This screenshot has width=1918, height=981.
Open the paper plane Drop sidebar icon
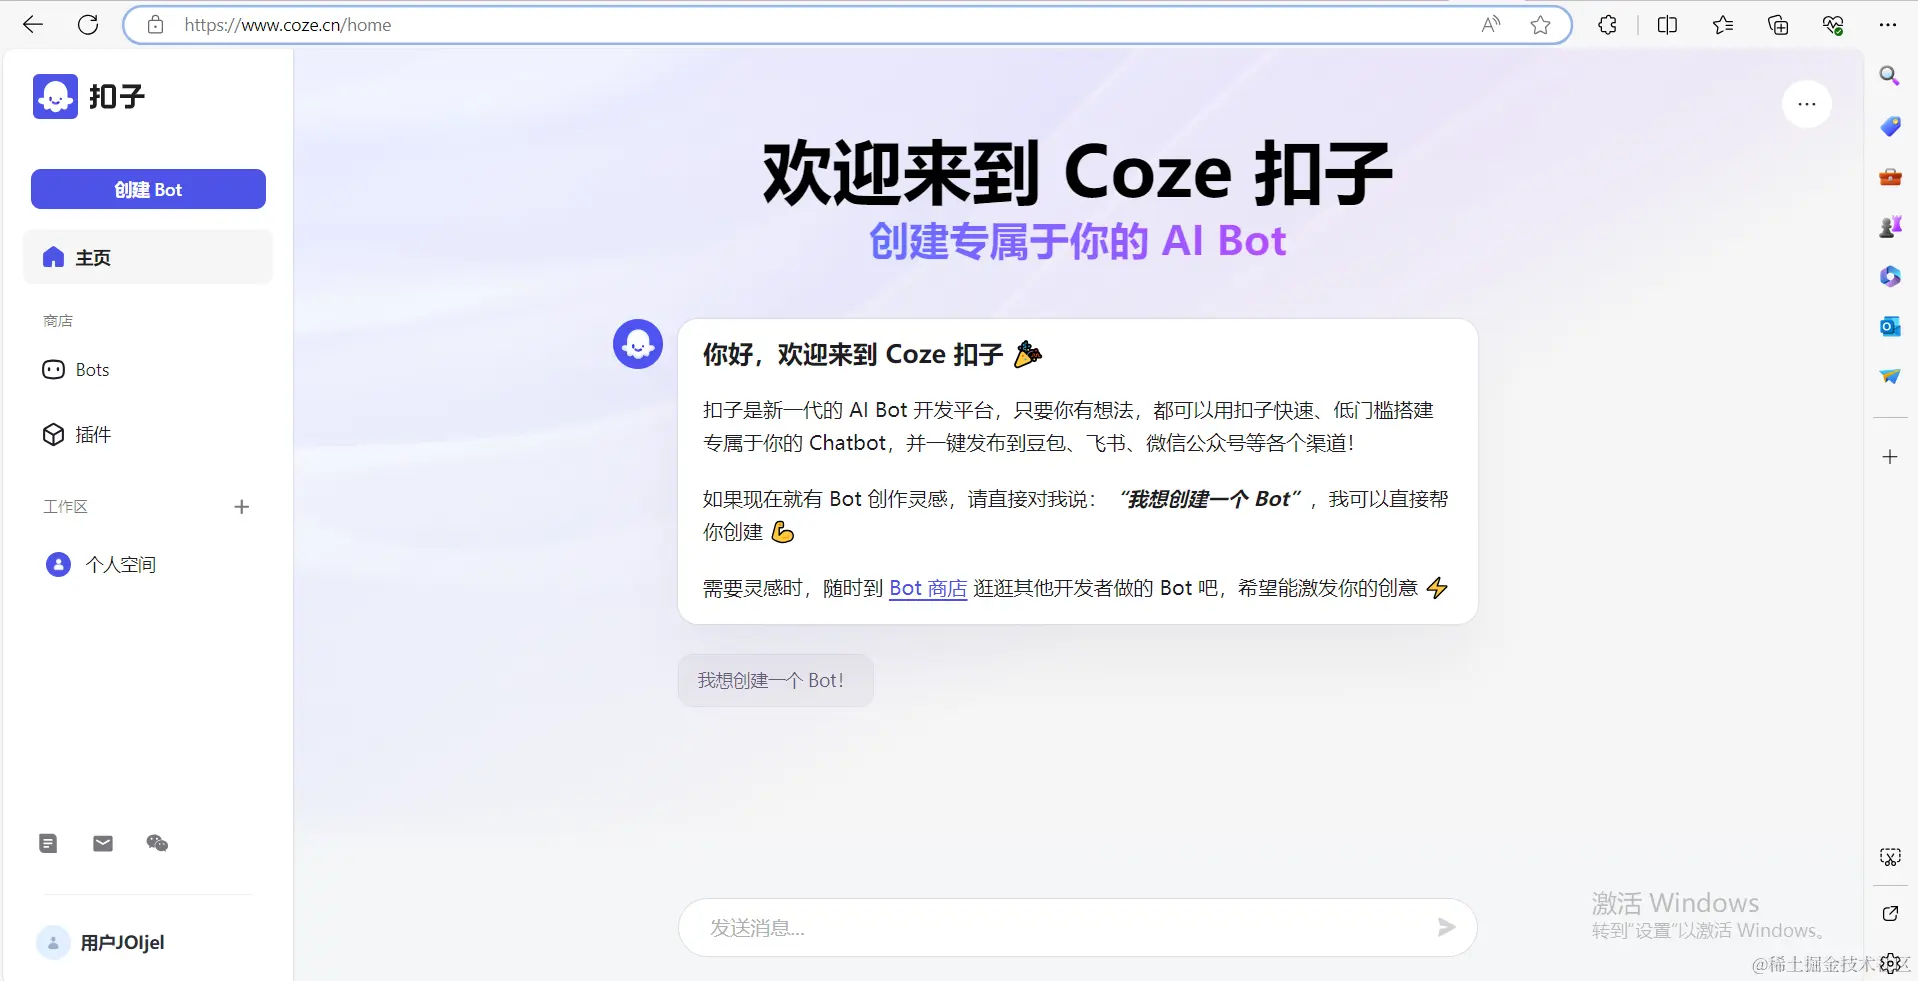point(1890,376)
